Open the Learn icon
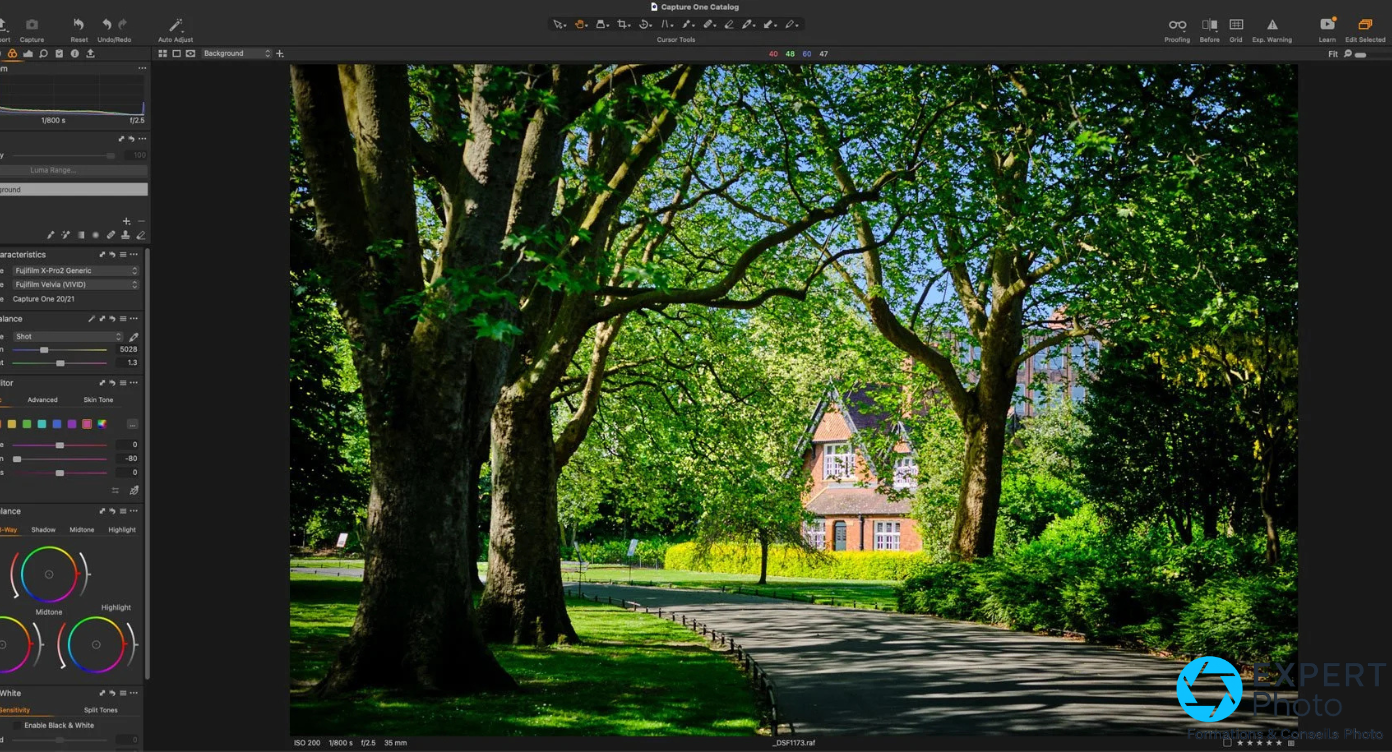1392x752 pixels. point(1327,24)
